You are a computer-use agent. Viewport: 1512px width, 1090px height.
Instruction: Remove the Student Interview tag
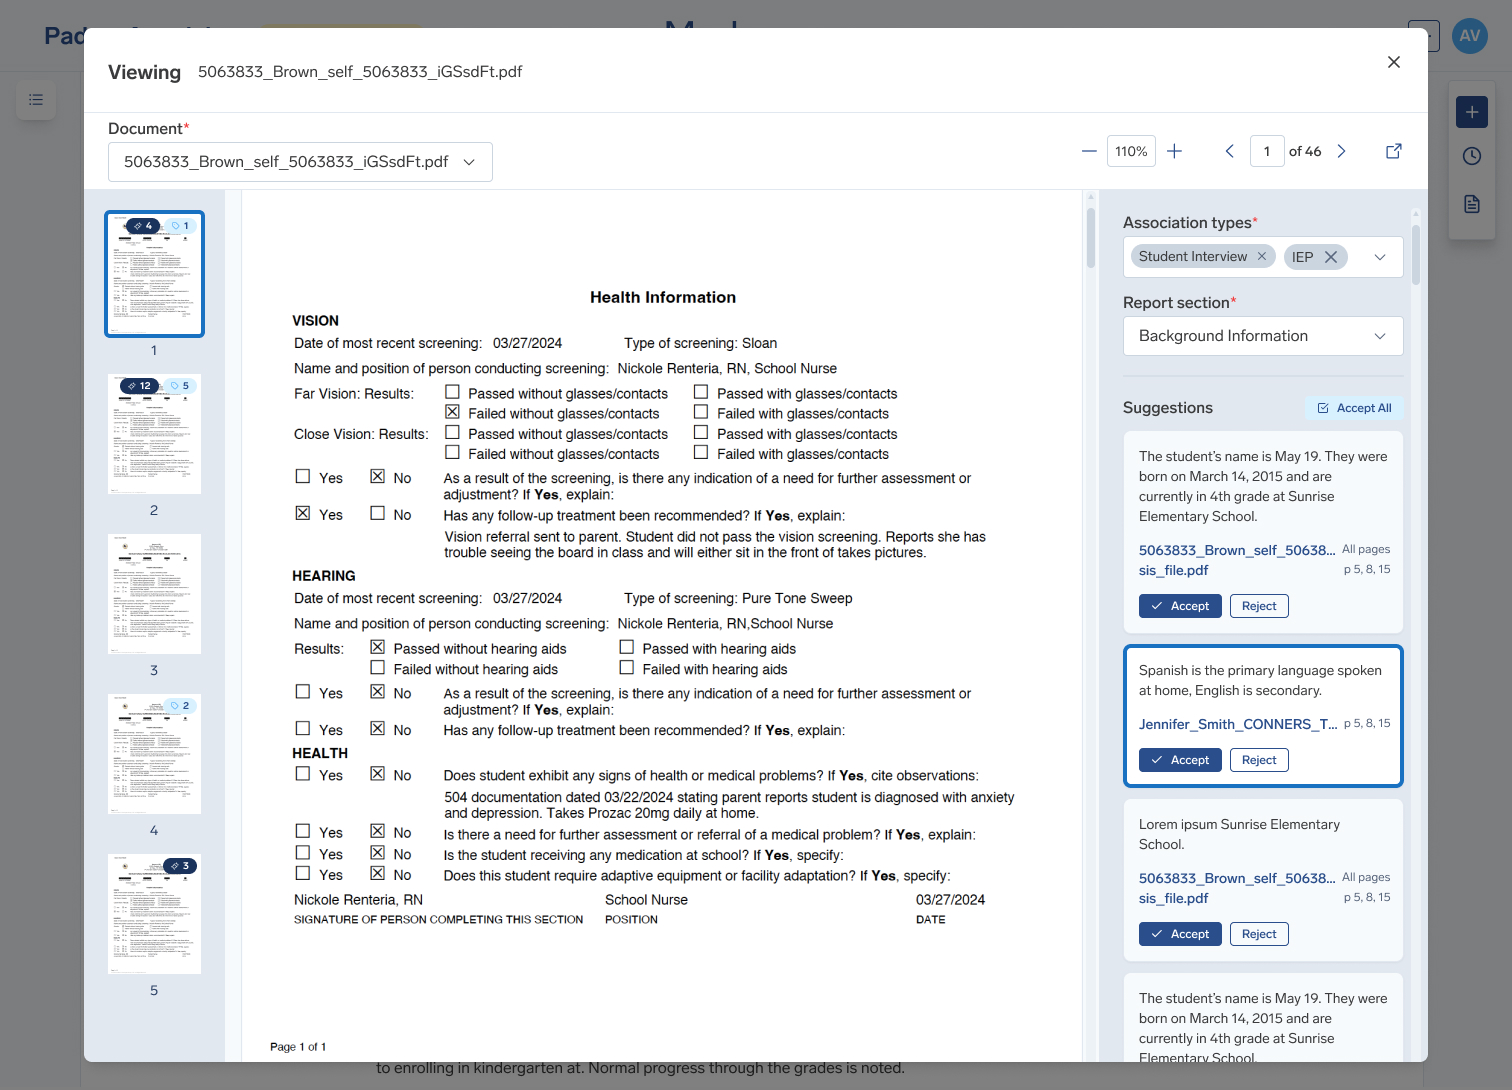pyautogui.click(x=1262, y=257)
